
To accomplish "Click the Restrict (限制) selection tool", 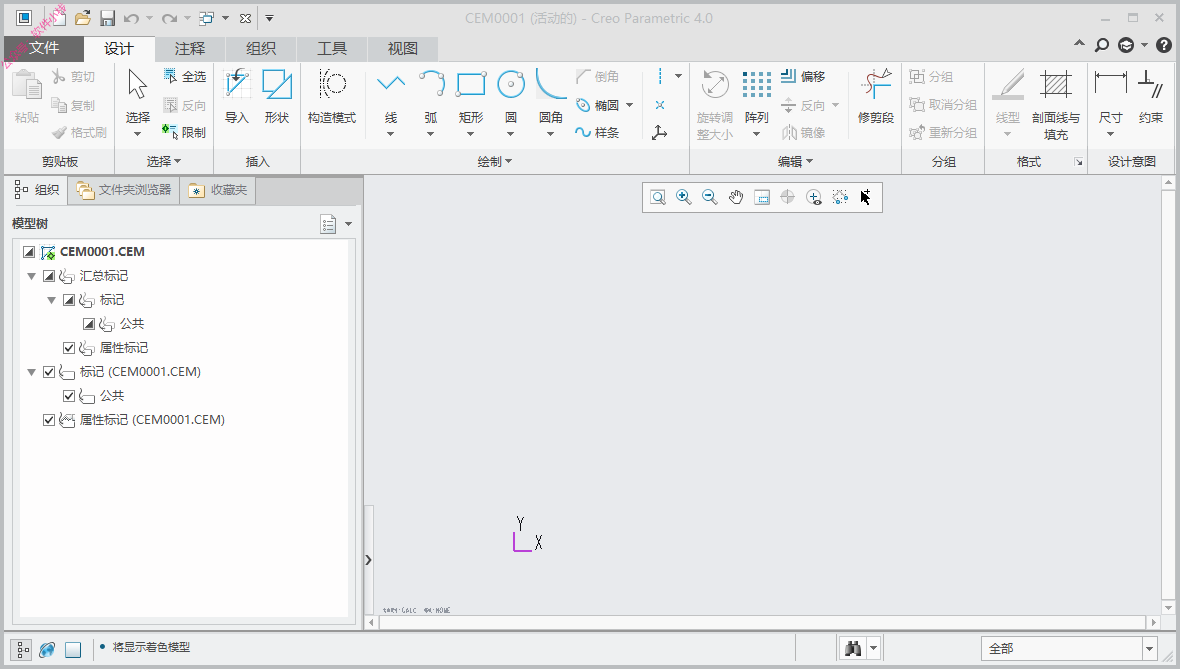I will coord(184,132).
